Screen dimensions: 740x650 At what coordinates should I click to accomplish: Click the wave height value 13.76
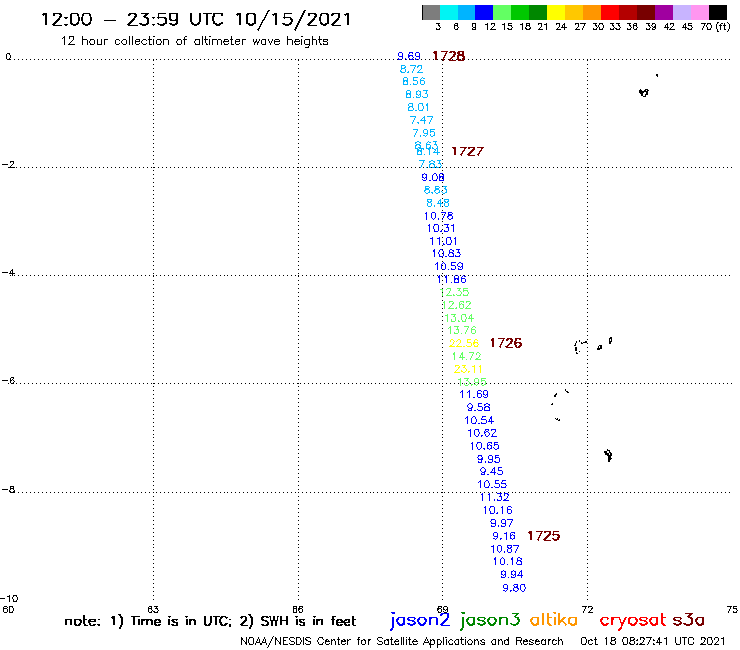pos(462,330)
